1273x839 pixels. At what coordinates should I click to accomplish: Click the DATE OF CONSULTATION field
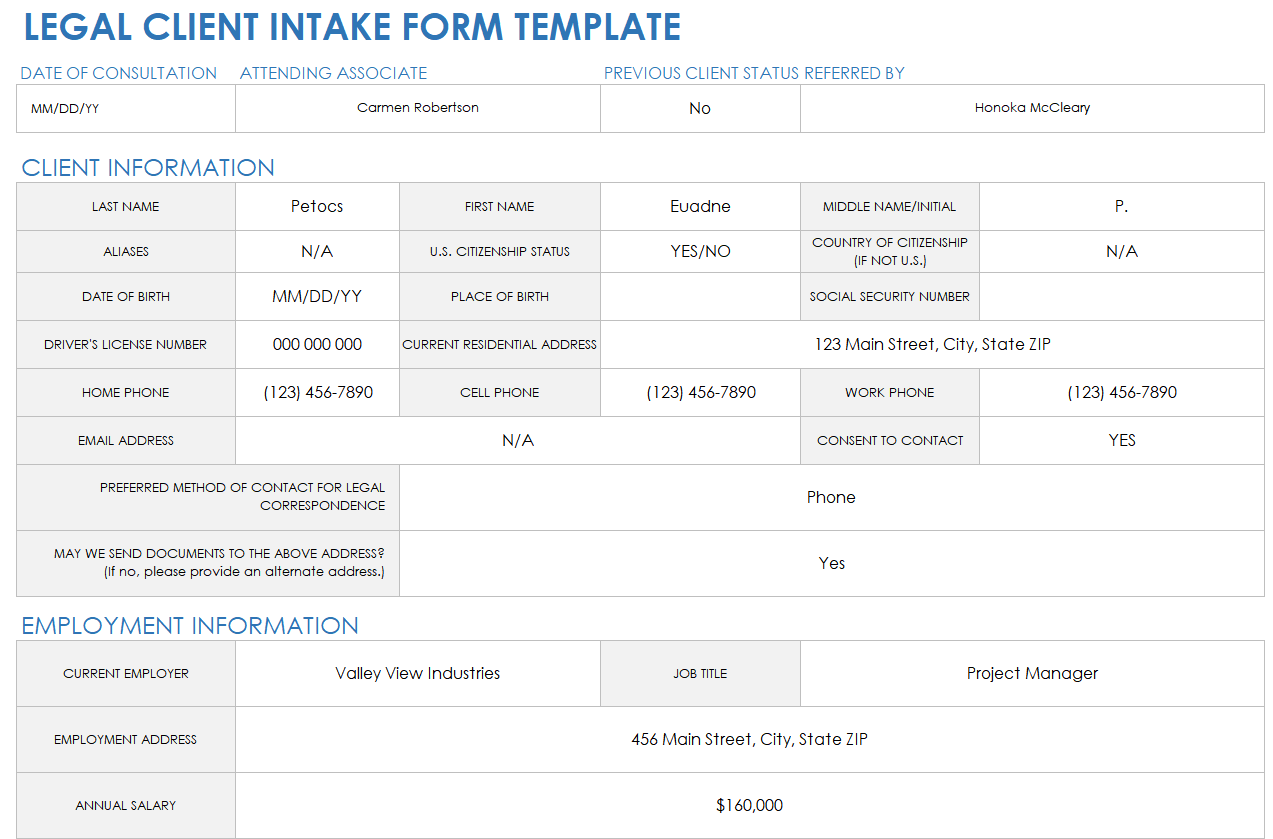click(125, 107)
